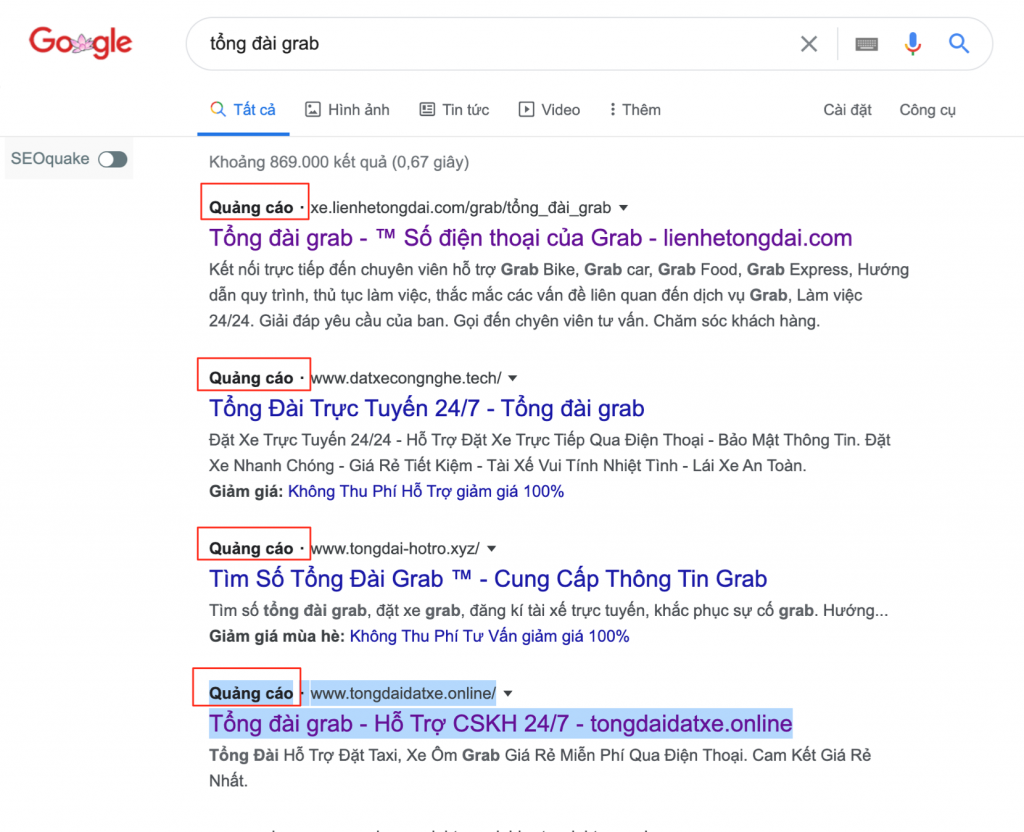The height and width of the screenshot is (832, 1024).
Task: Toggle the SEOquake switch
Action: 113,159
